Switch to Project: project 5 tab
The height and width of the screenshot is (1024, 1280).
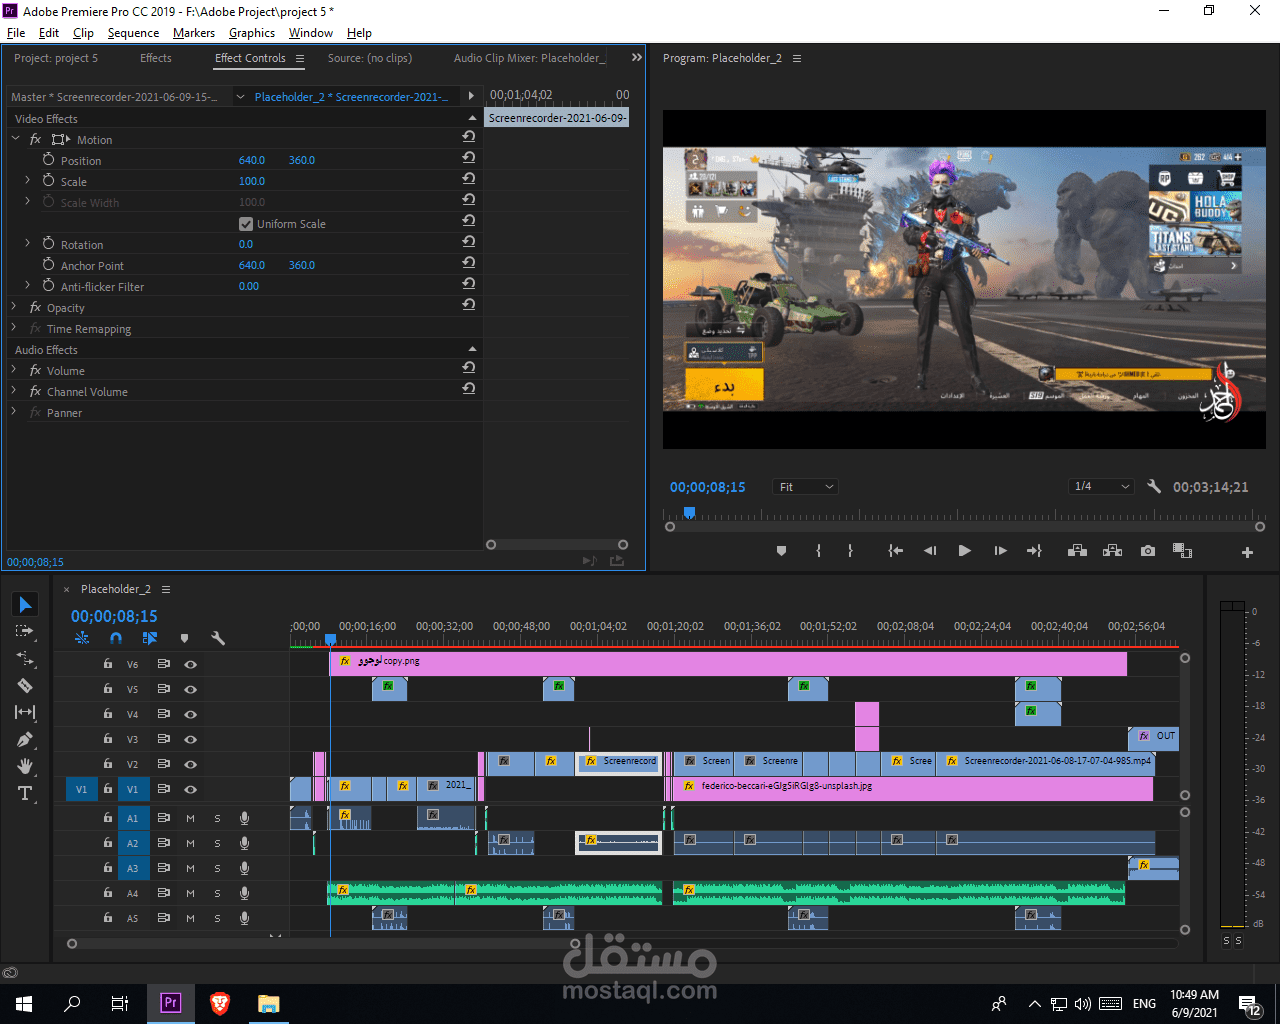point(56,58)
